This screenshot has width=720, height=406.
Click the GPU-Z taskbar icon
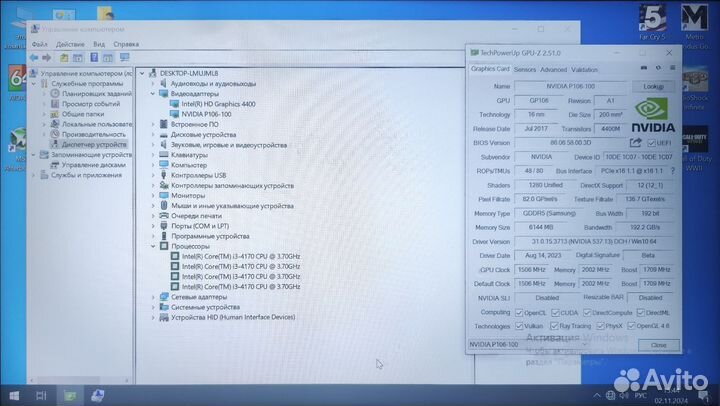tap(70, 395)
